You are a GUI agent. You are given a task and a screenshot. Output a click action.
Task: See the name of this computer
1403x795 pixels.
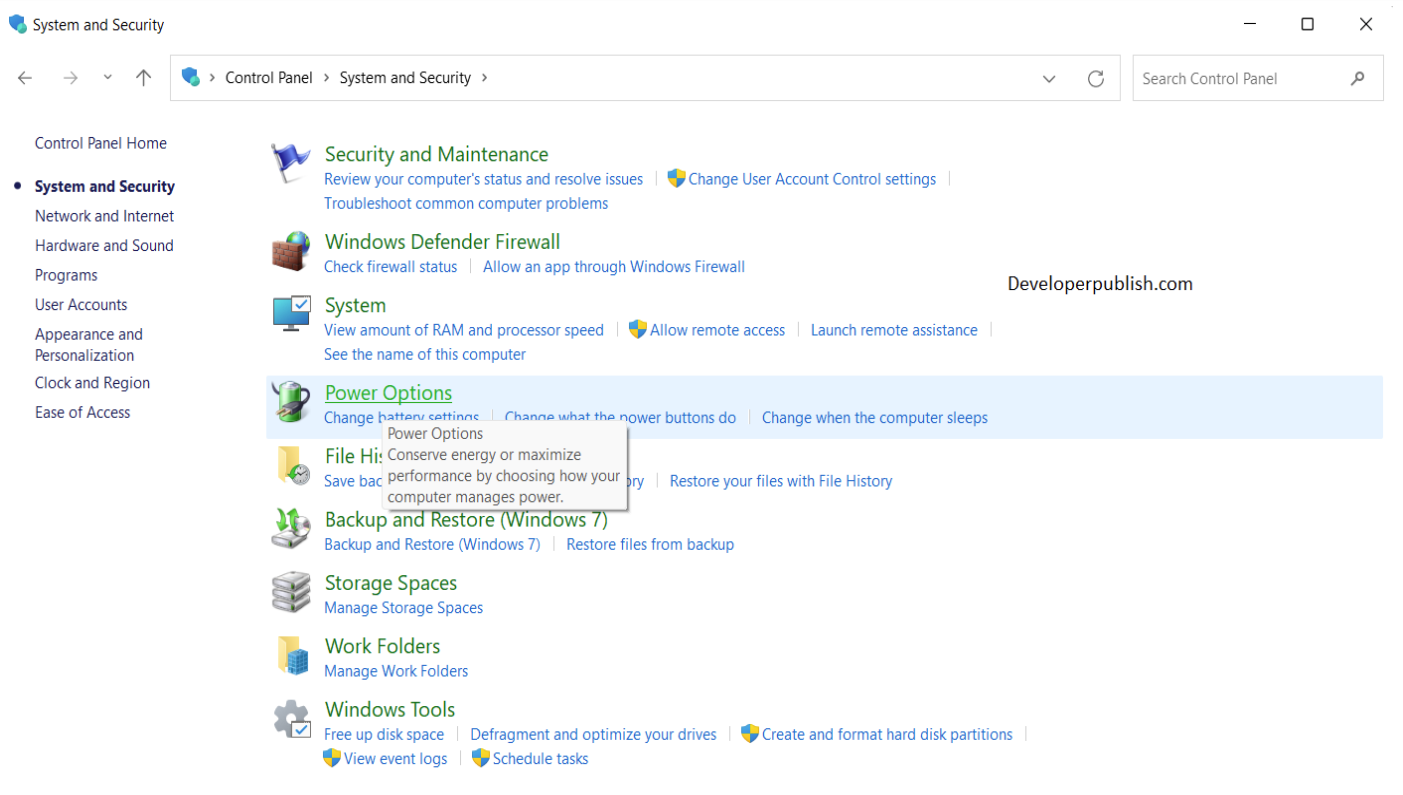[x=425, y=354]
